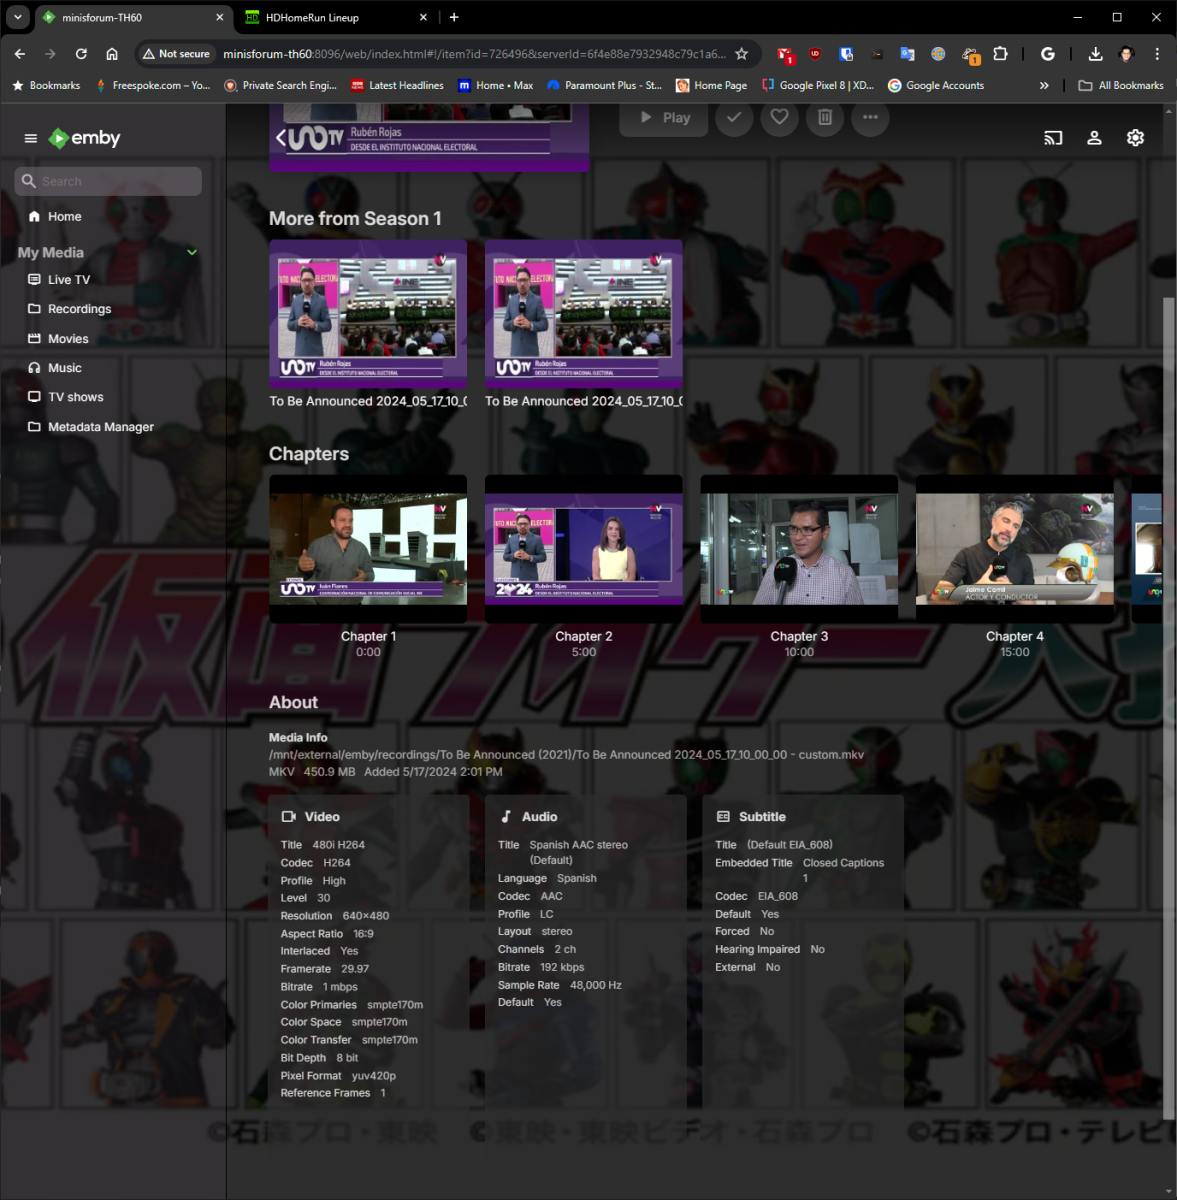Open Chapter 3 thumbnail

(x=798, y=548)
